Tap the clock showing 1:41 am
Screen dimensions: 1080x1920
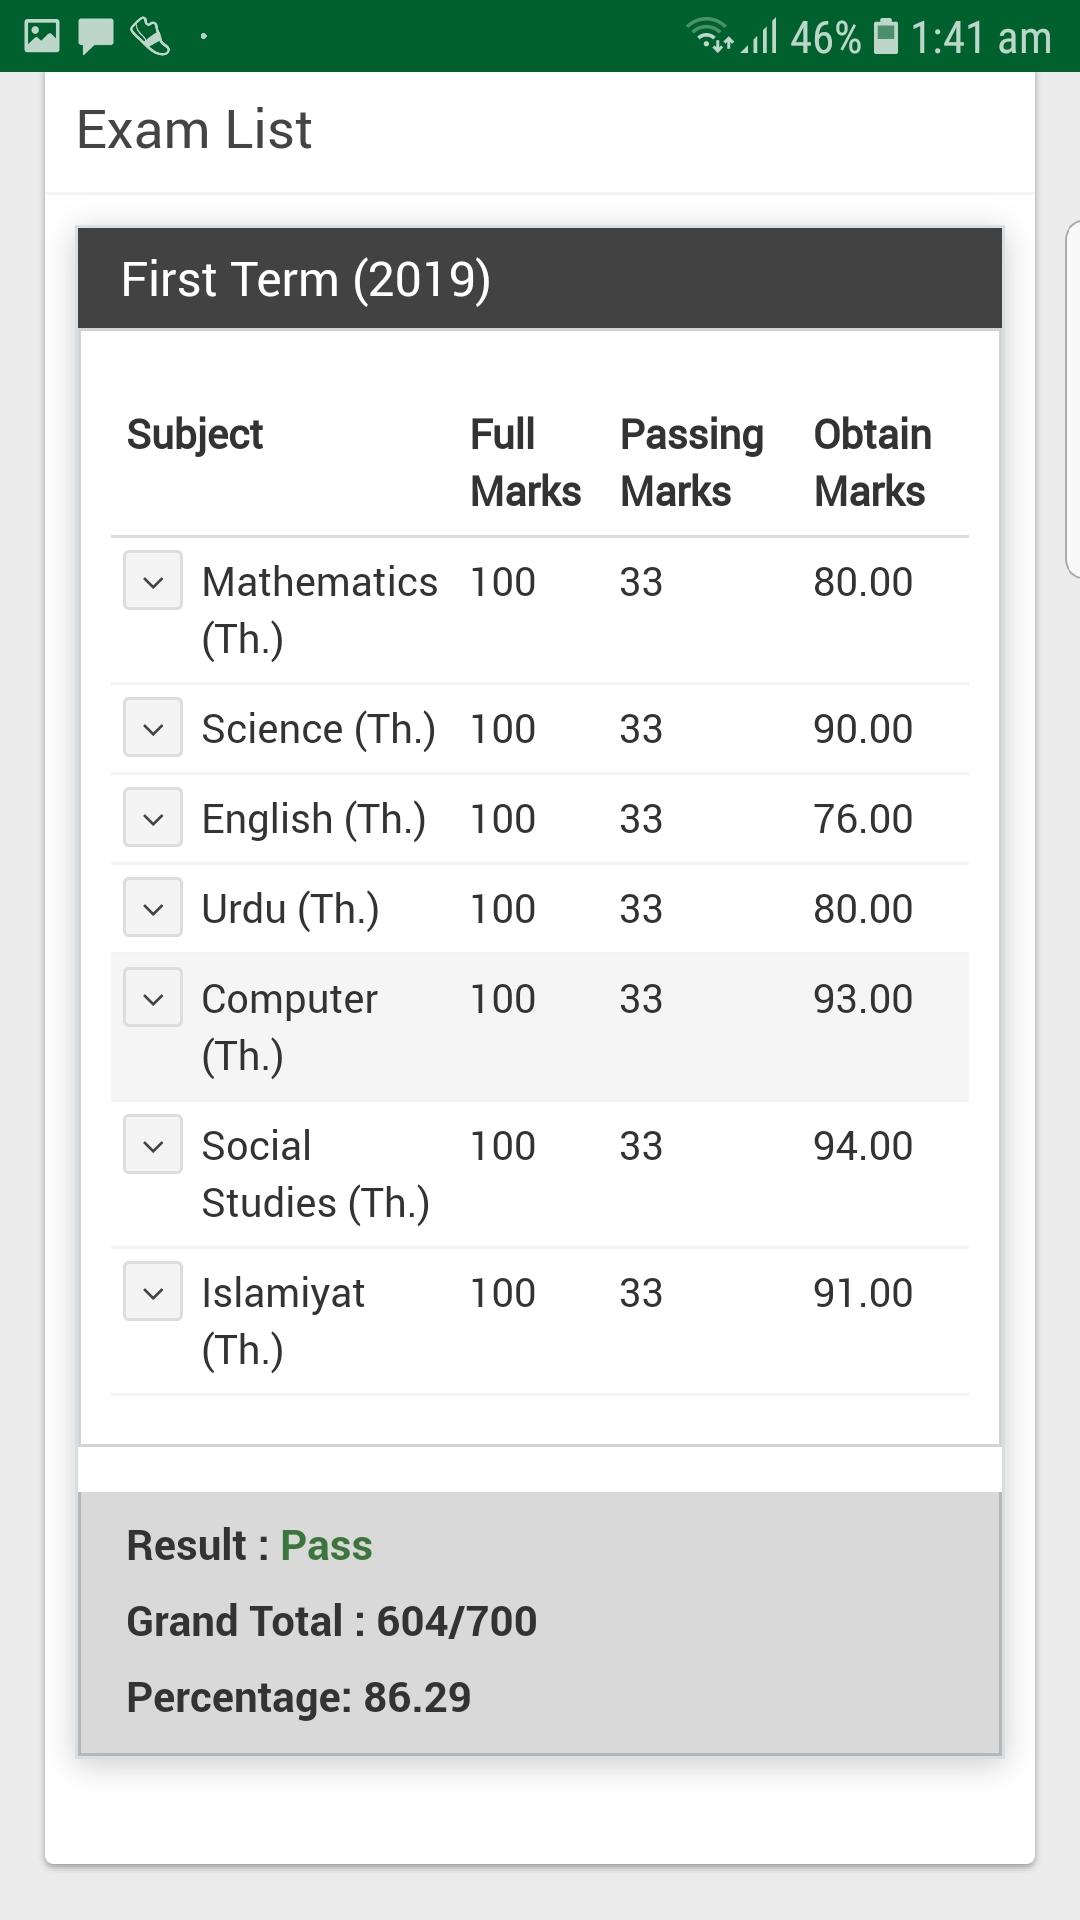coord(981,38)
